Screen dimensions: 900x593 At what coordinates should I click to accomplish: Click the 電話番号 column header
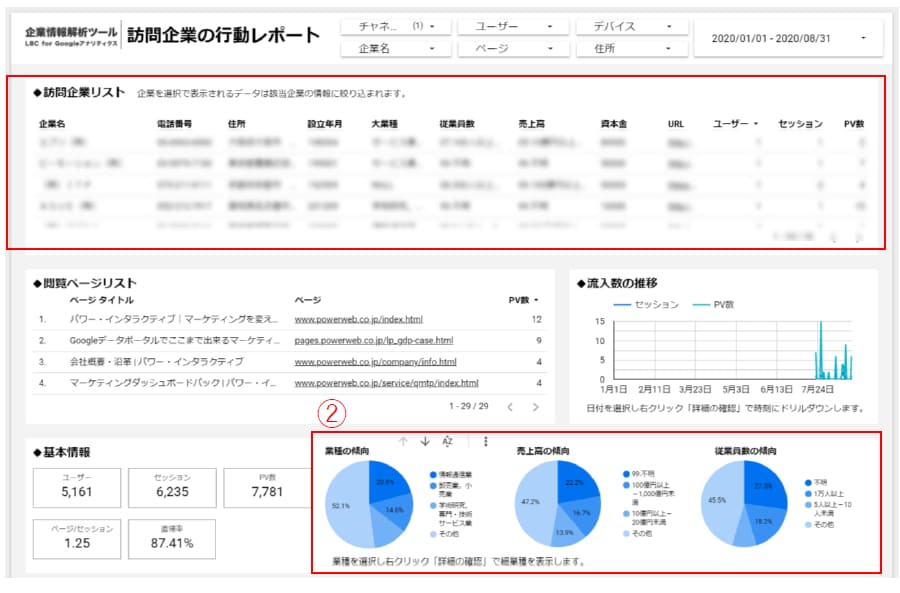(174, 124)
